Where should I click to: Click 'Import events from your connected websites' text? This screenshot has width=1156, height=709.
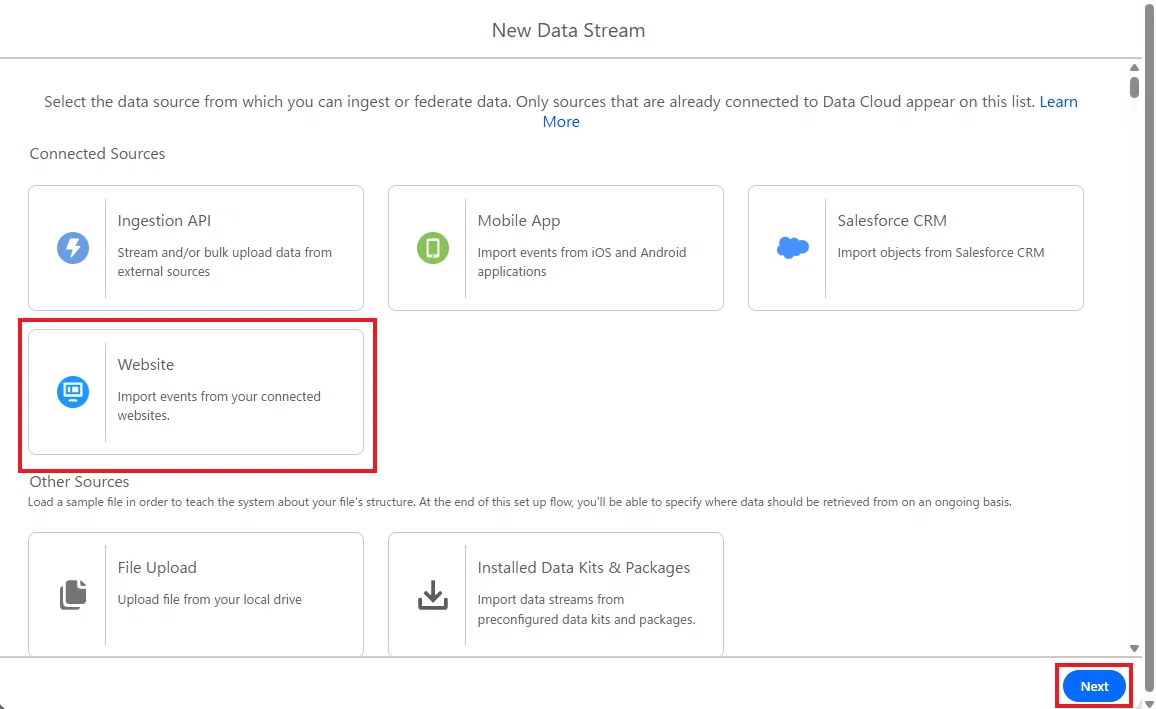point(219,406)
